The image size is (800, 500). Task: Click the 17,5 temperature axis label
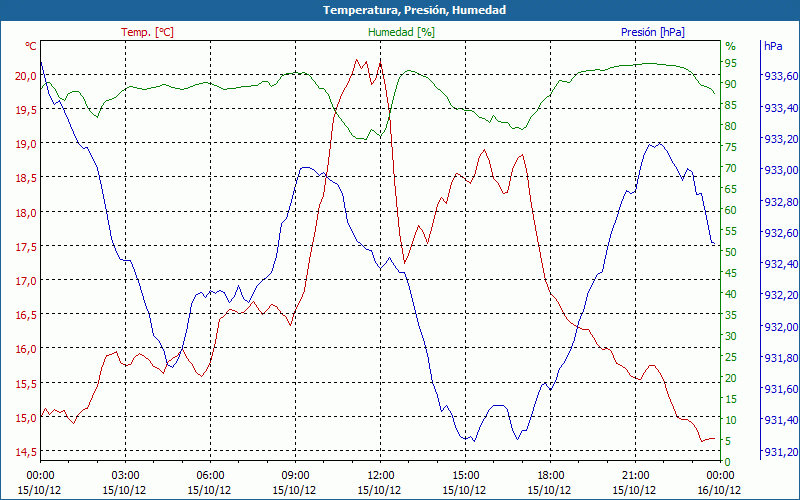(x=26, y=246)
